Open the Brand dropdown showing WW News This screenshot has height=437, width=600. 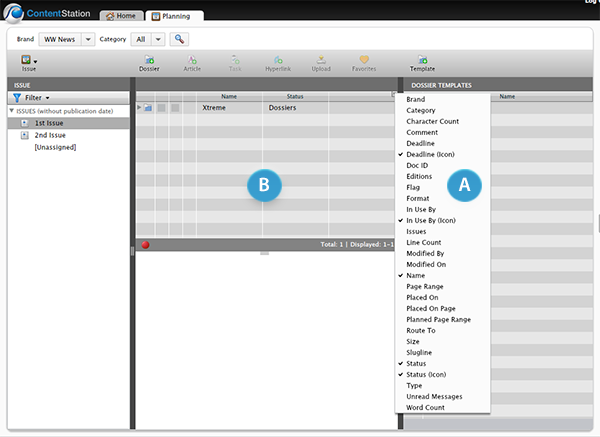(x=89, y=39)
